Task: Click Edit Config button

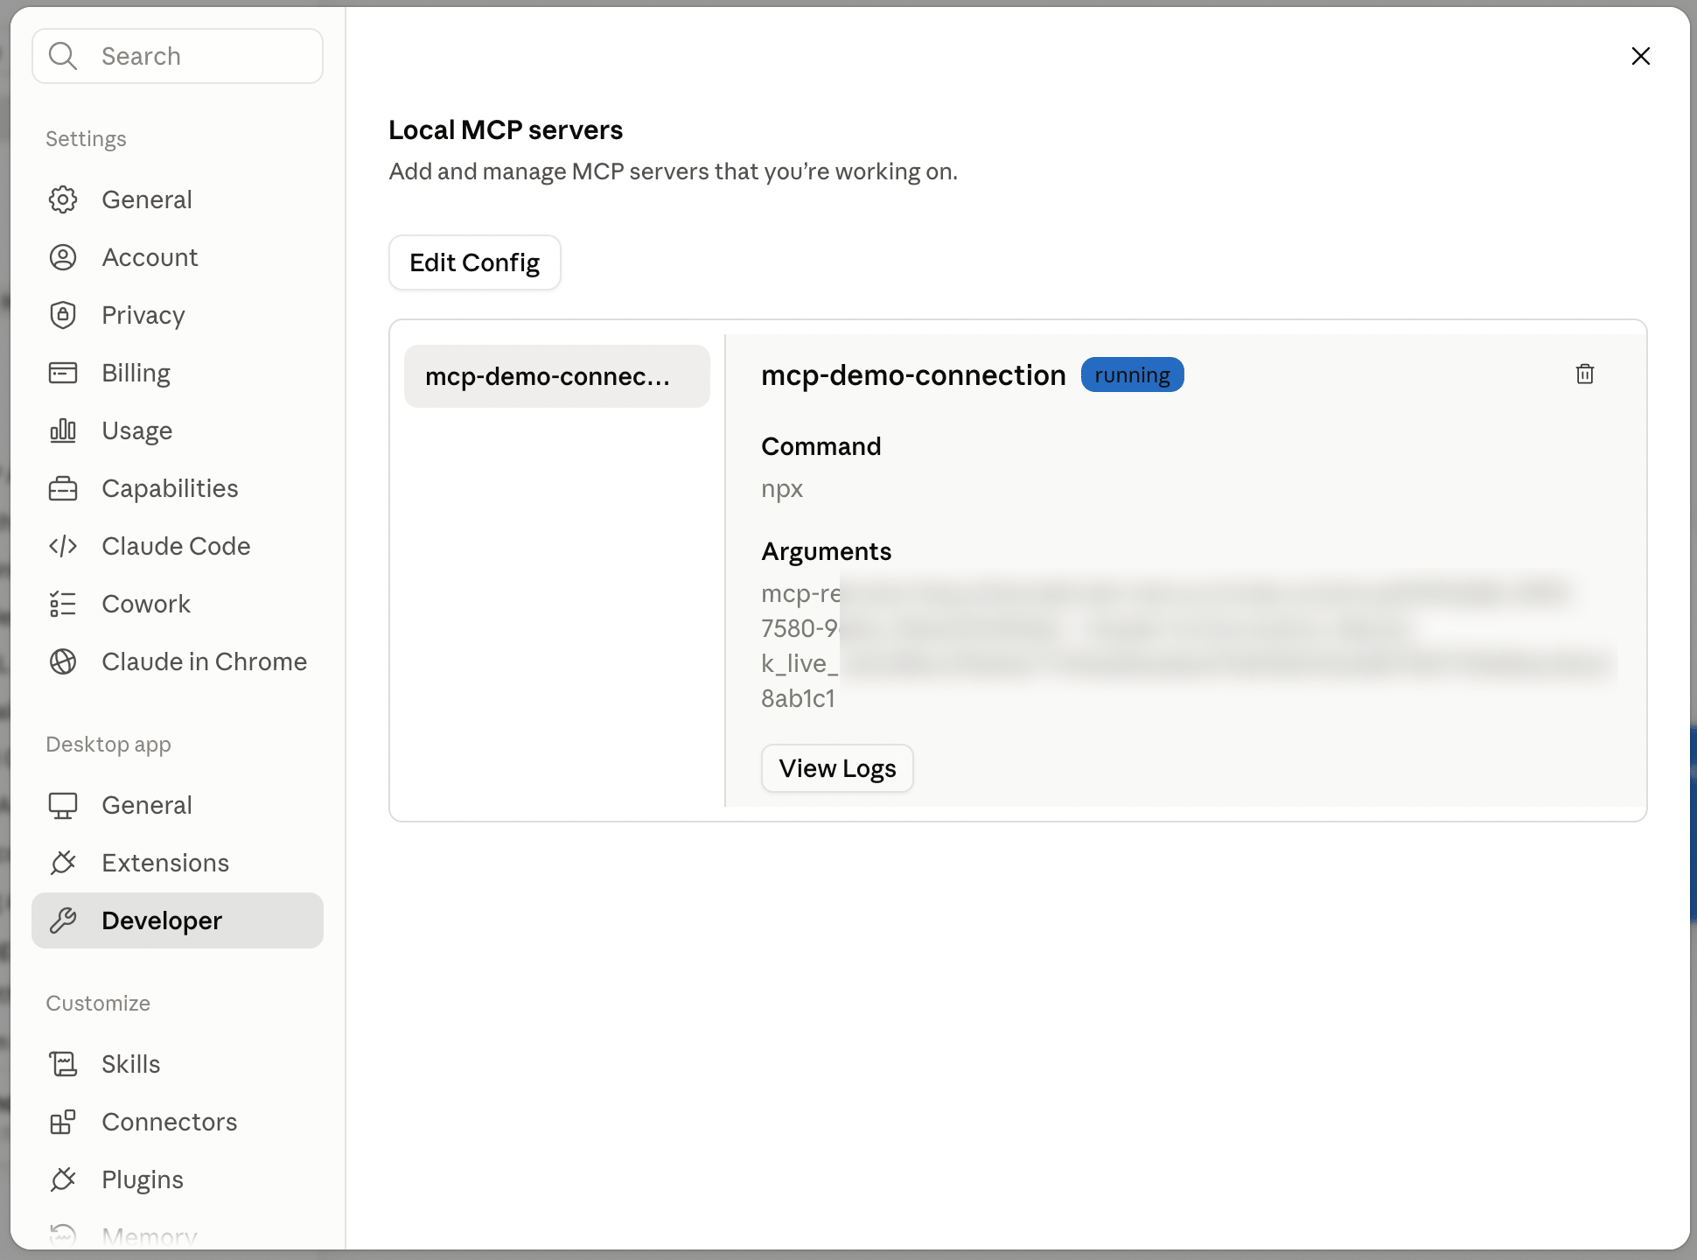Action: point(474,263)
